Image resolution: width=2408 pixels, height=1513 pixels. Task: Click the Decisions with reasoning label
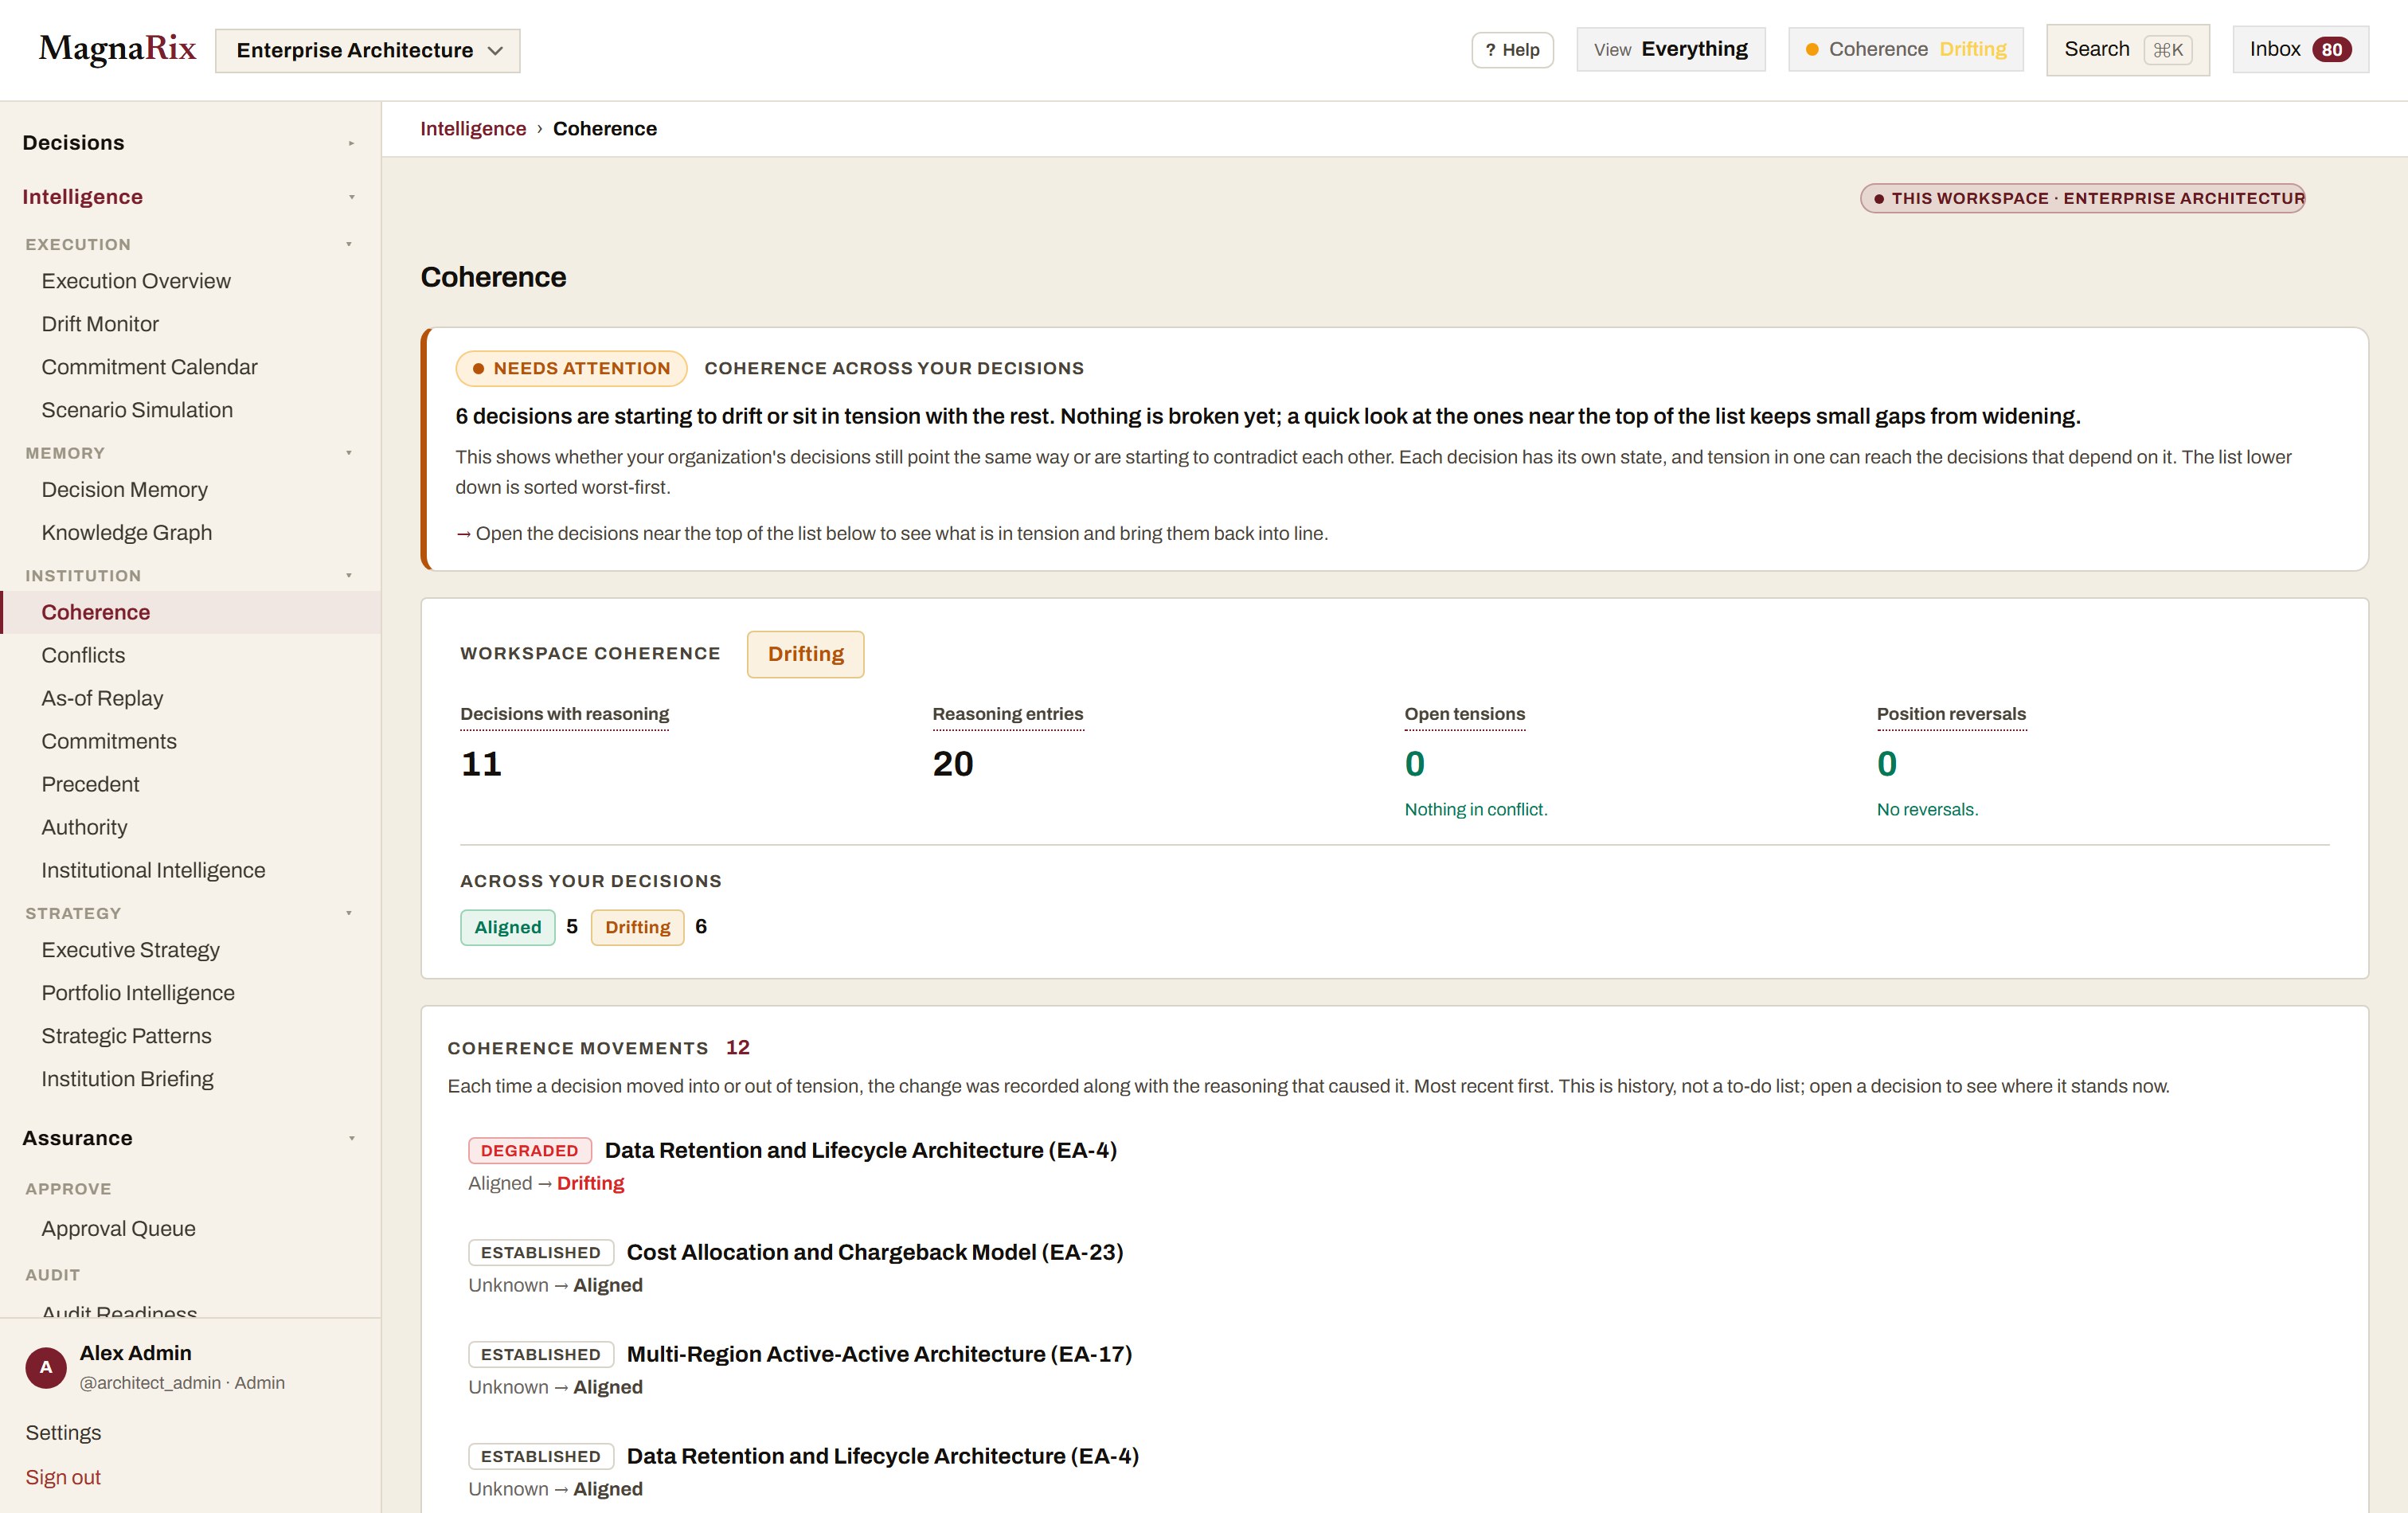click(x=564, y=714)
